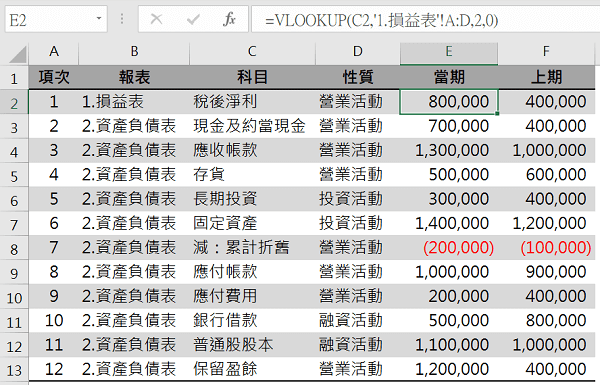Select row 2 header
600x385 pixels.
coord(14,103)
